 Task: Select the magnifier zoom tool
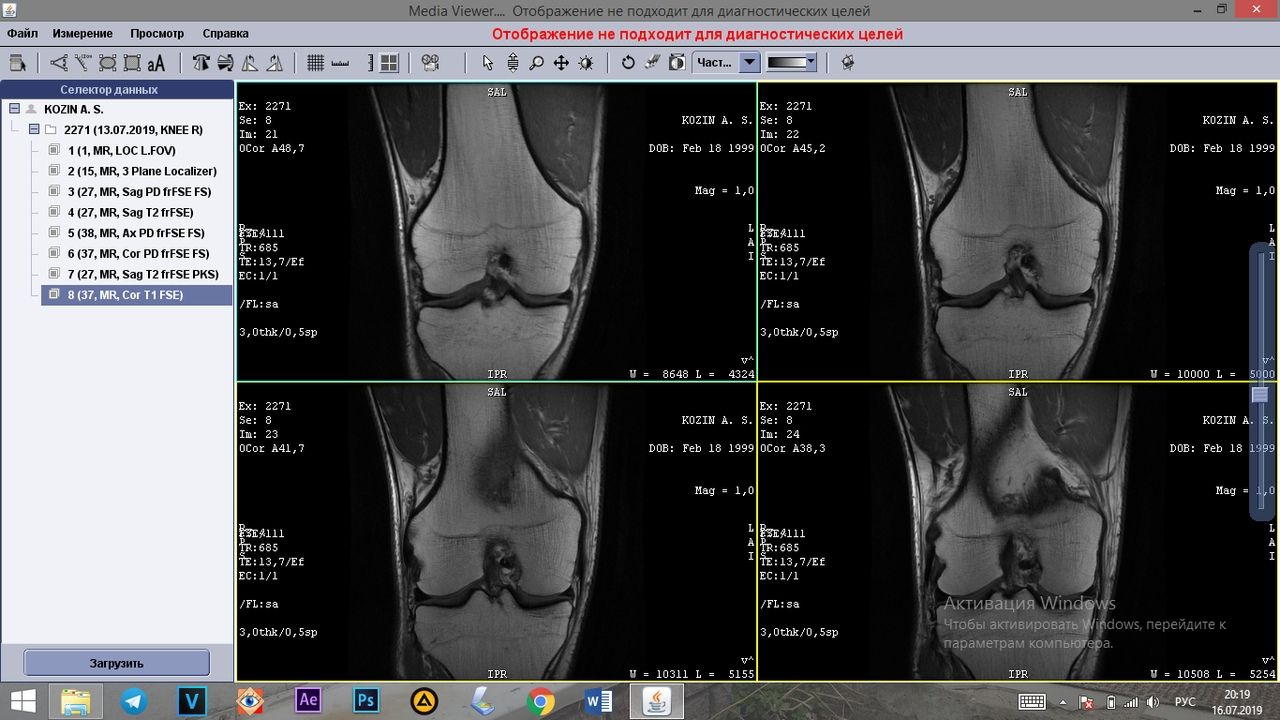537,63
